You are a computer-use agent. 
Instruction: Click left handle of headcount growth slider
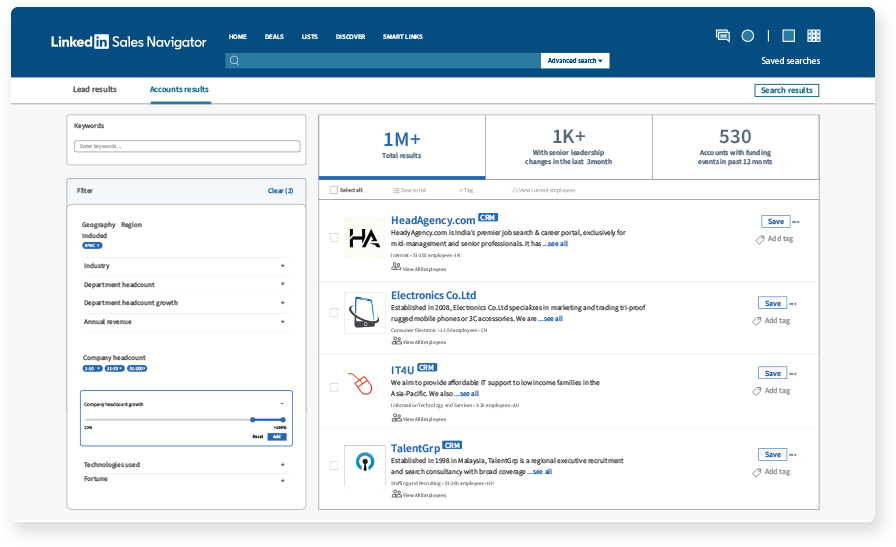click(253, 420)
